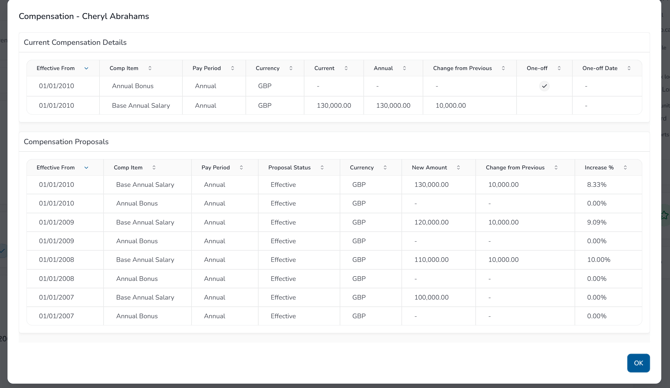Click the 100,000.00 new amount

432,297
